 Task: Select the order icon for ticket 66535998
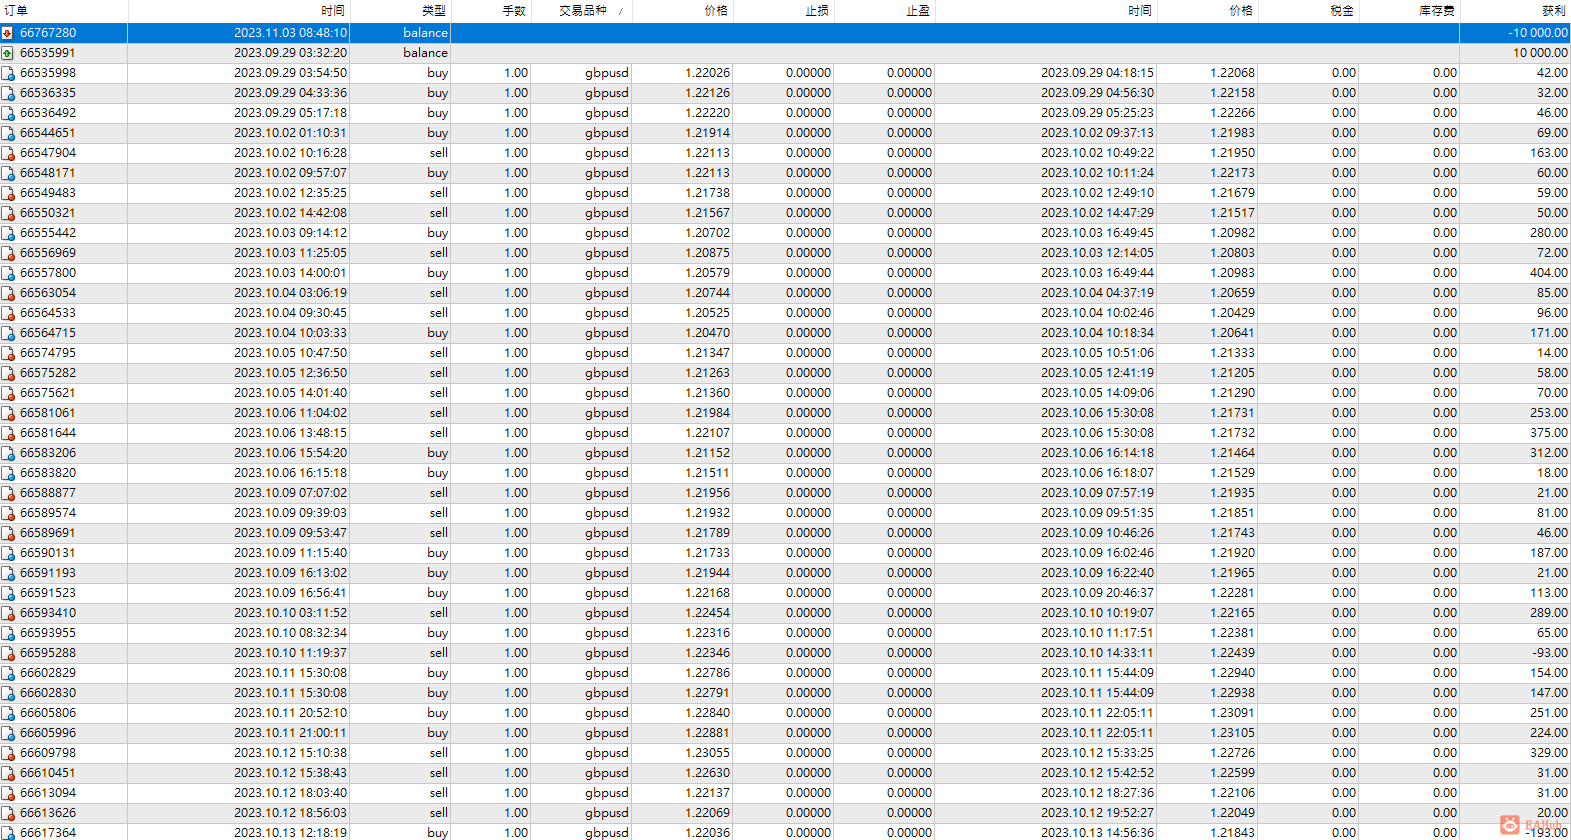(7, 73)
